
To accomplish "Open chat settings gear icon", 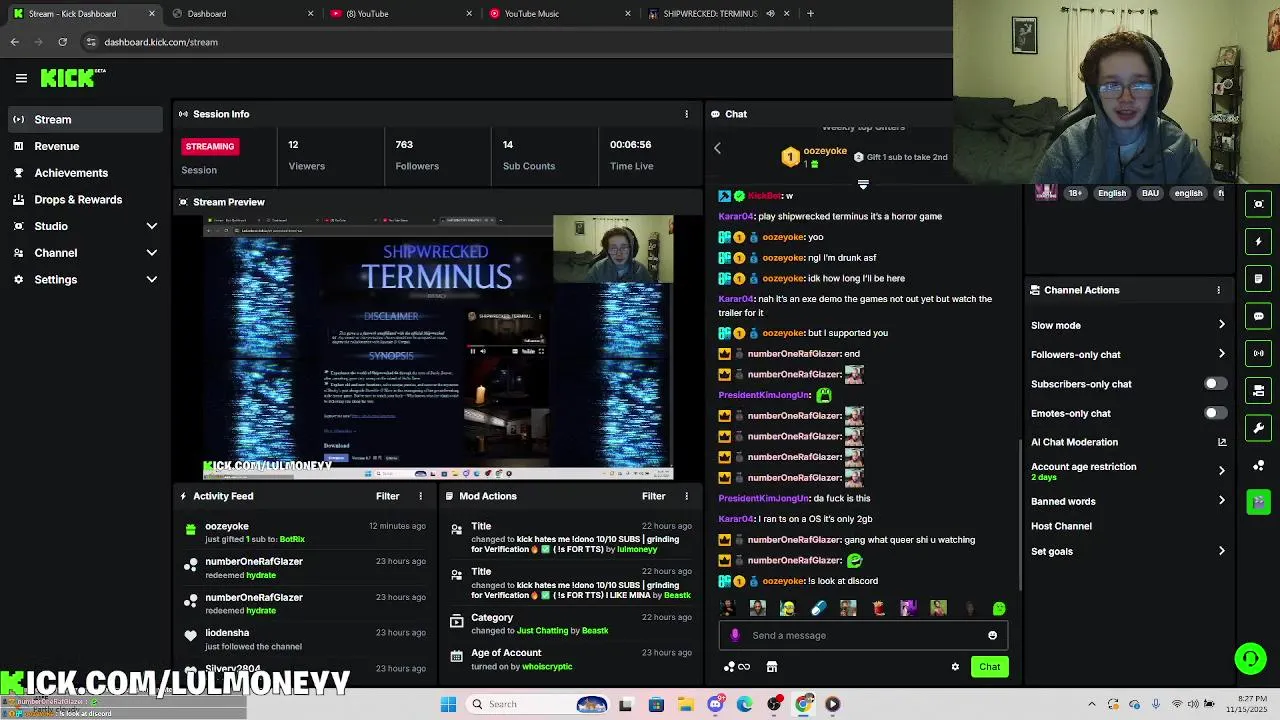I will pyautogui.click(x=955, y=667).
